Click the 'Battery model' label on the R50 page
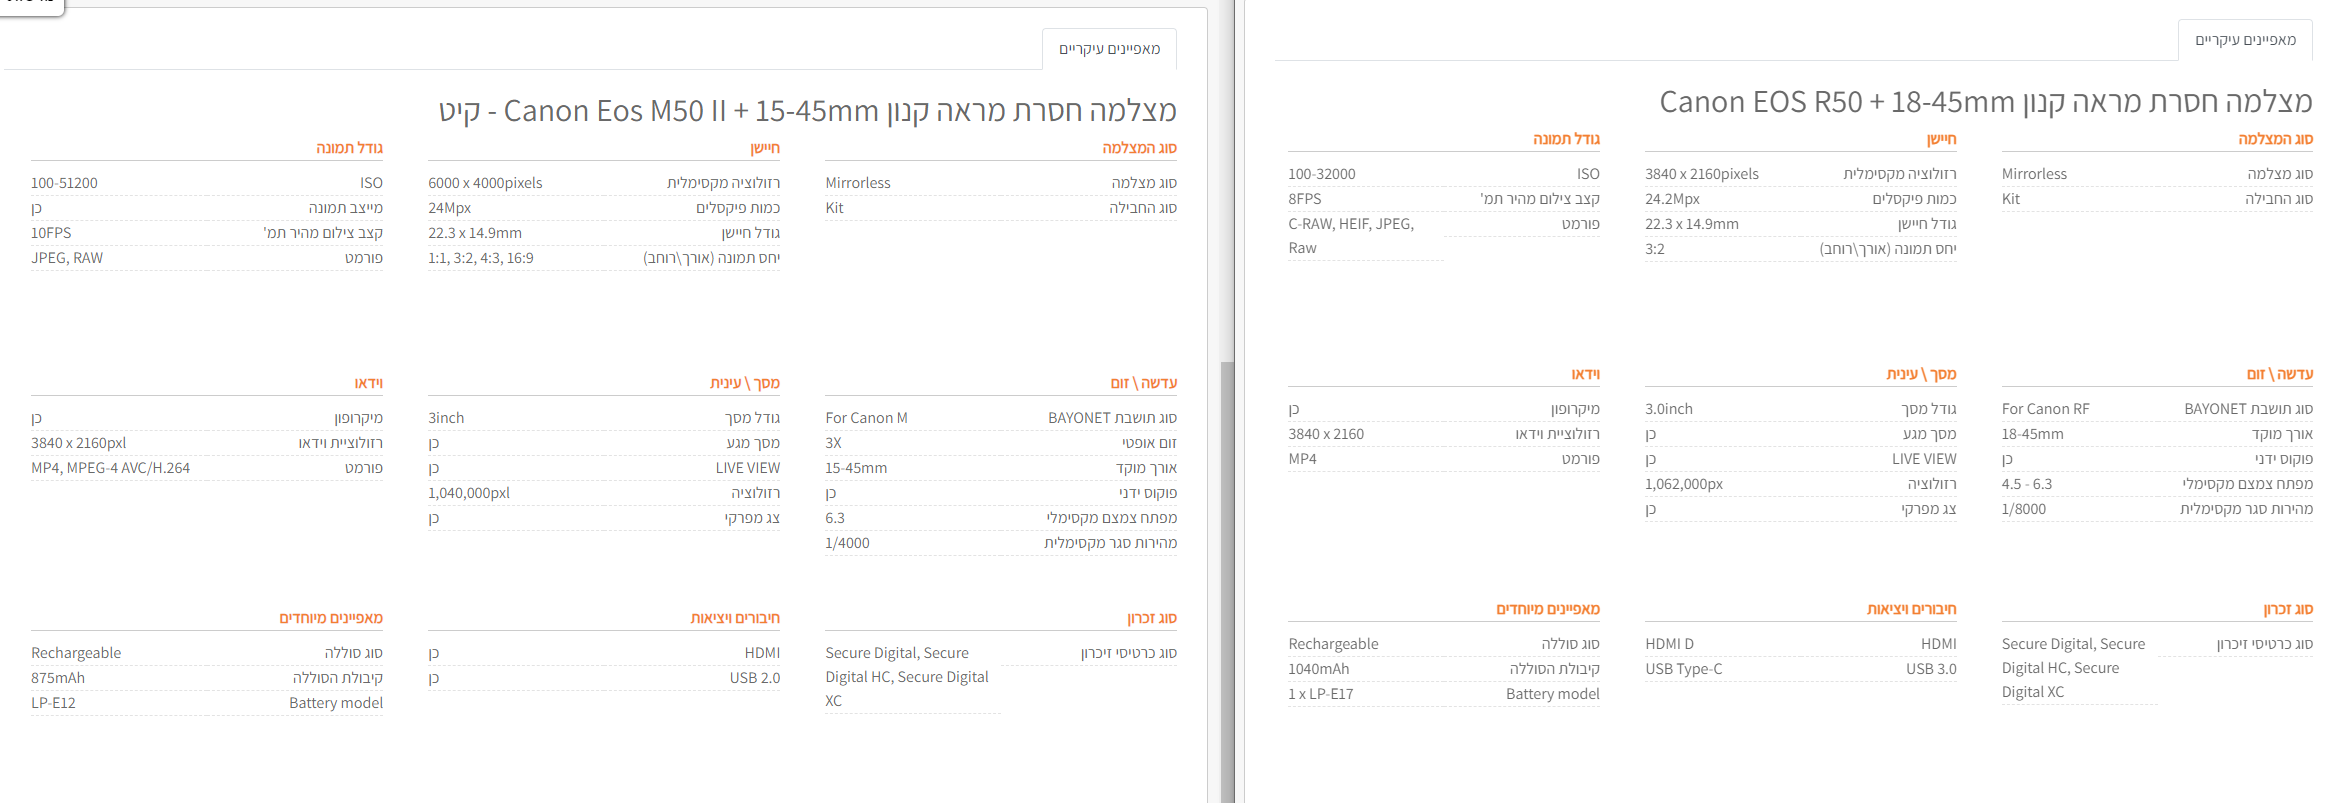The height and width of the screenshot is (803, 2340). pyautogui.click(x=1553, y=694)
